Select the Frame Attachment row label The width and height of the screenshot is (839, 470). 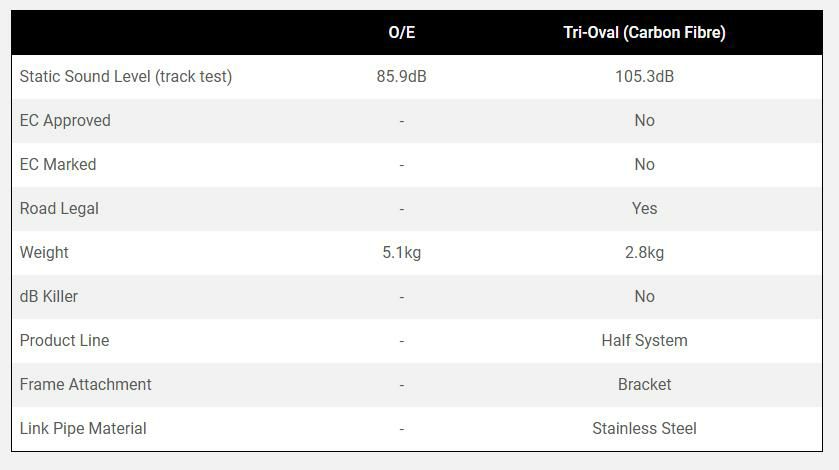point(86,384)
